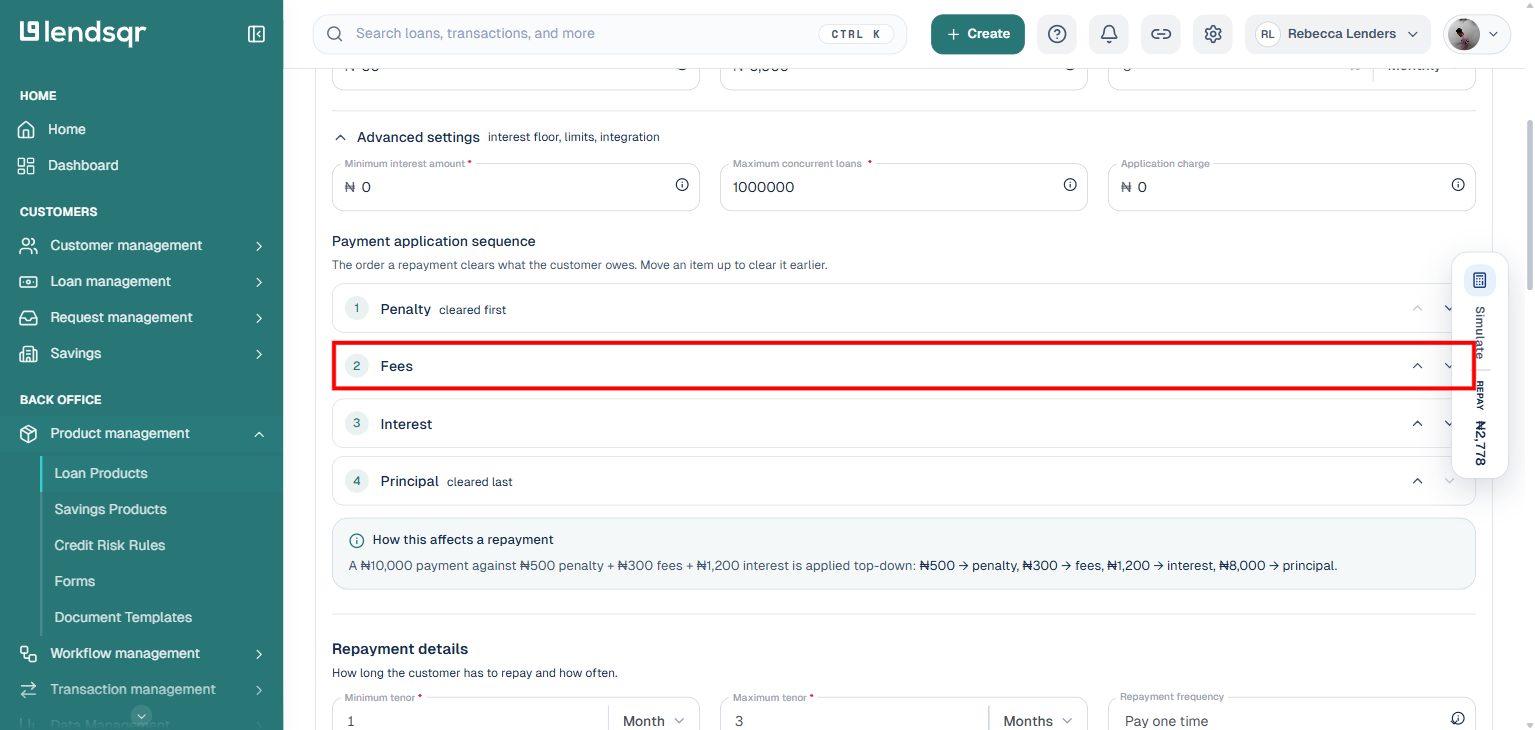
Task: Click the lendsqr logo
Action: [83, 33]
